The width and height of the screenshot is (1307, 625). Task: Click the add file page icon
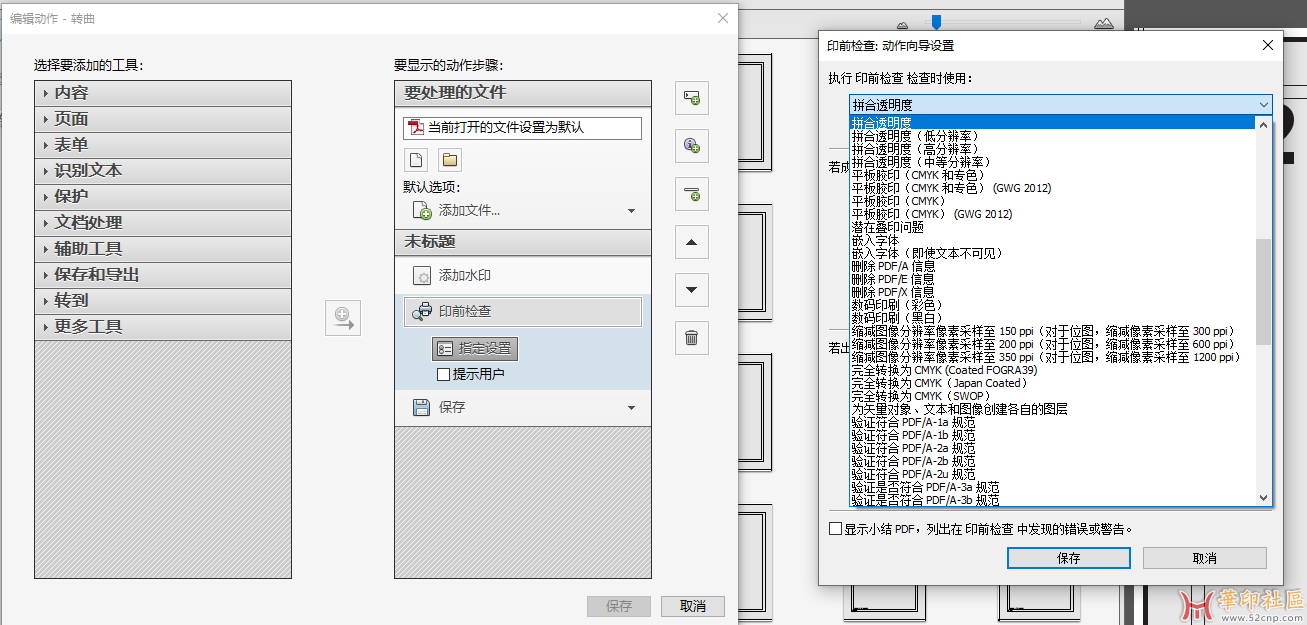(417, 160)
